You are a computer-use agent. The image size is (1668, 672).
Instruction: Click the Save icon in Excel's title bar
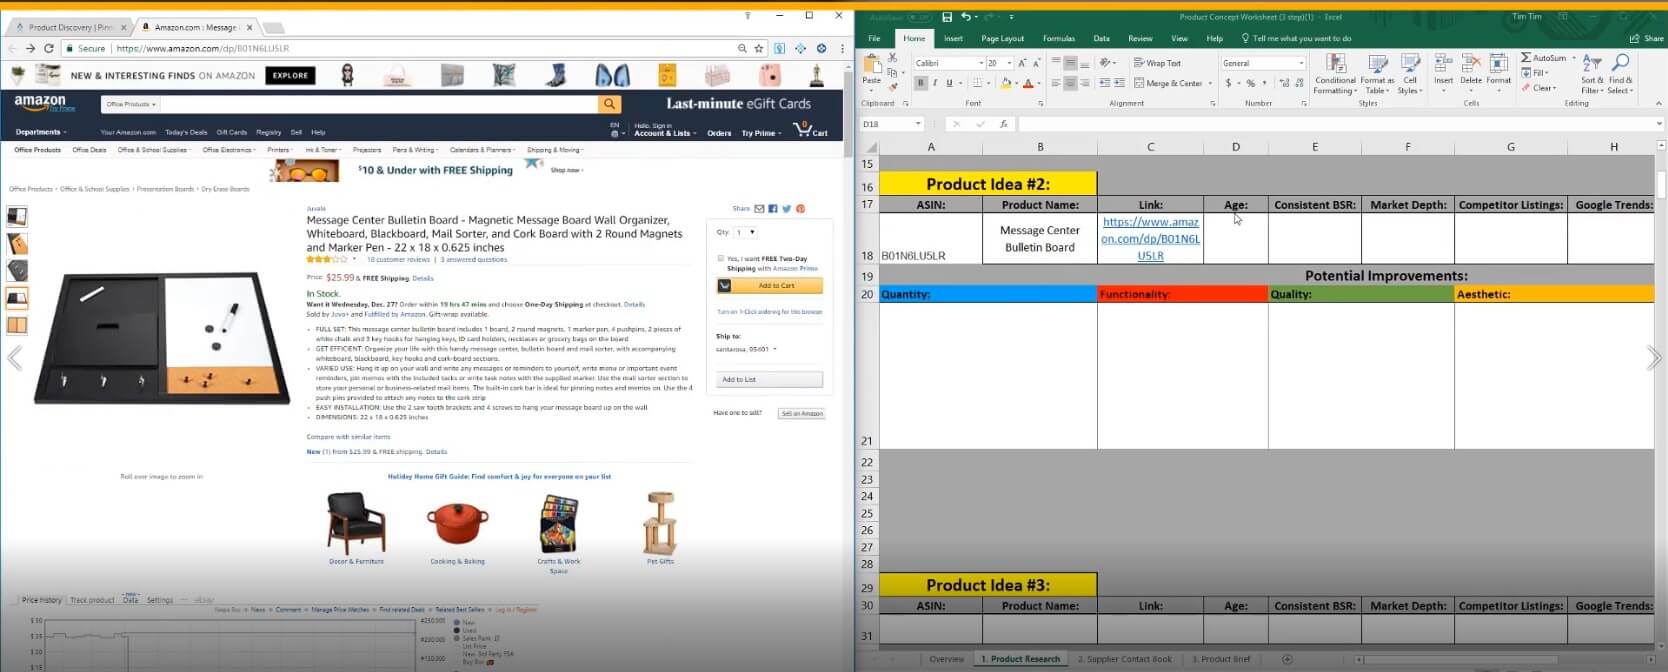[947, 17]
